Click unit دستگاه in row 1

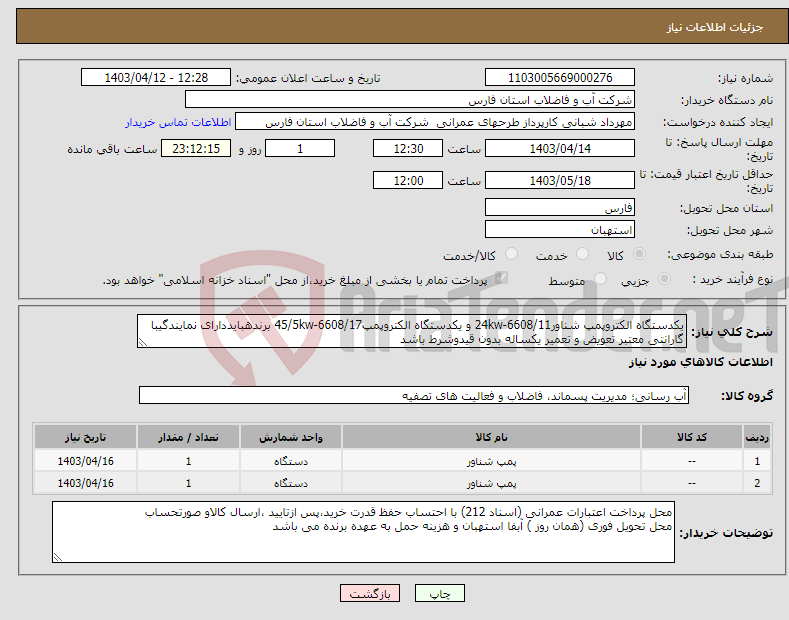point(291,461)
